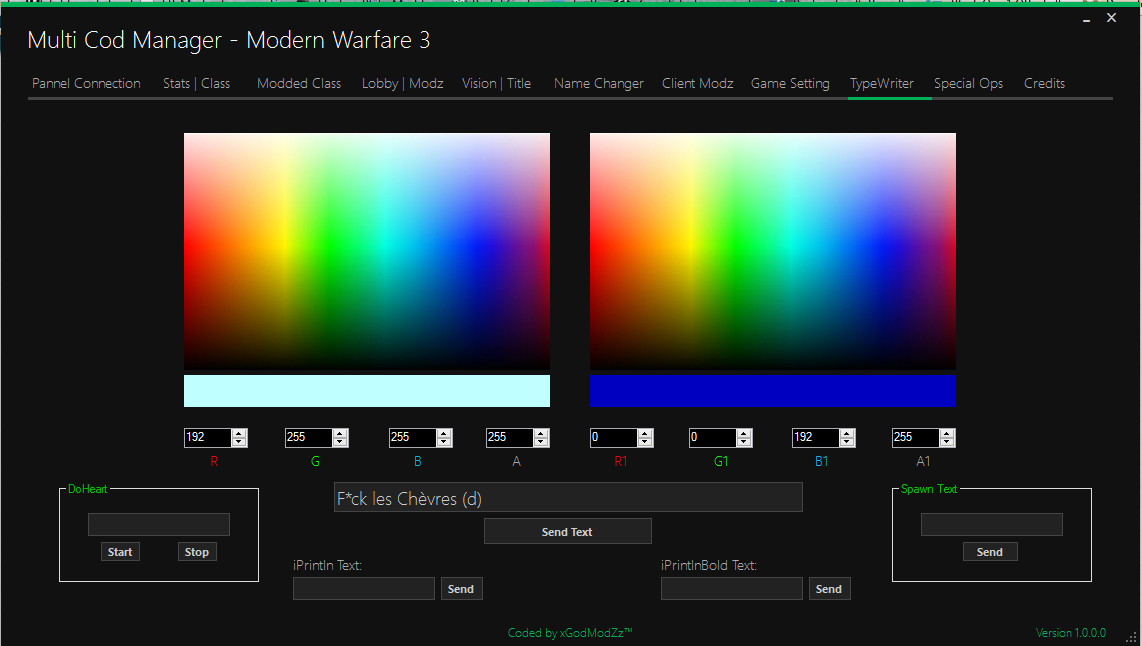Screen dimensions: 1142x646
Task: Click the dark blue preview color bar
Action: (773, 391)
